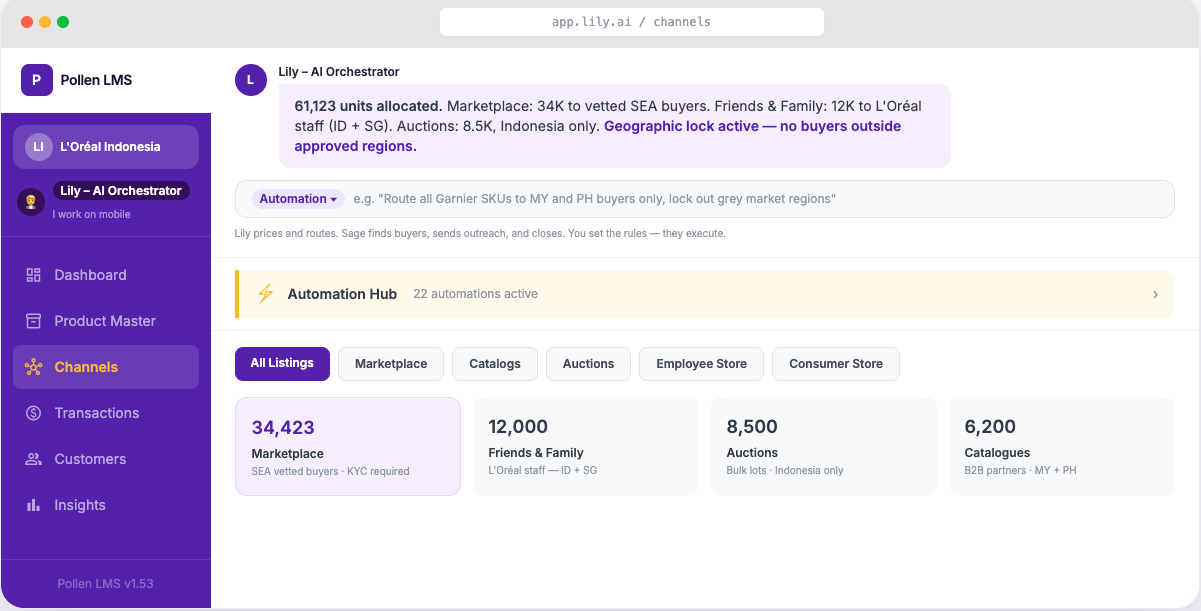Click the Lily – AI Orchestrator sidebar badge
Viewport: 1201px width, 611px height.
121,191
